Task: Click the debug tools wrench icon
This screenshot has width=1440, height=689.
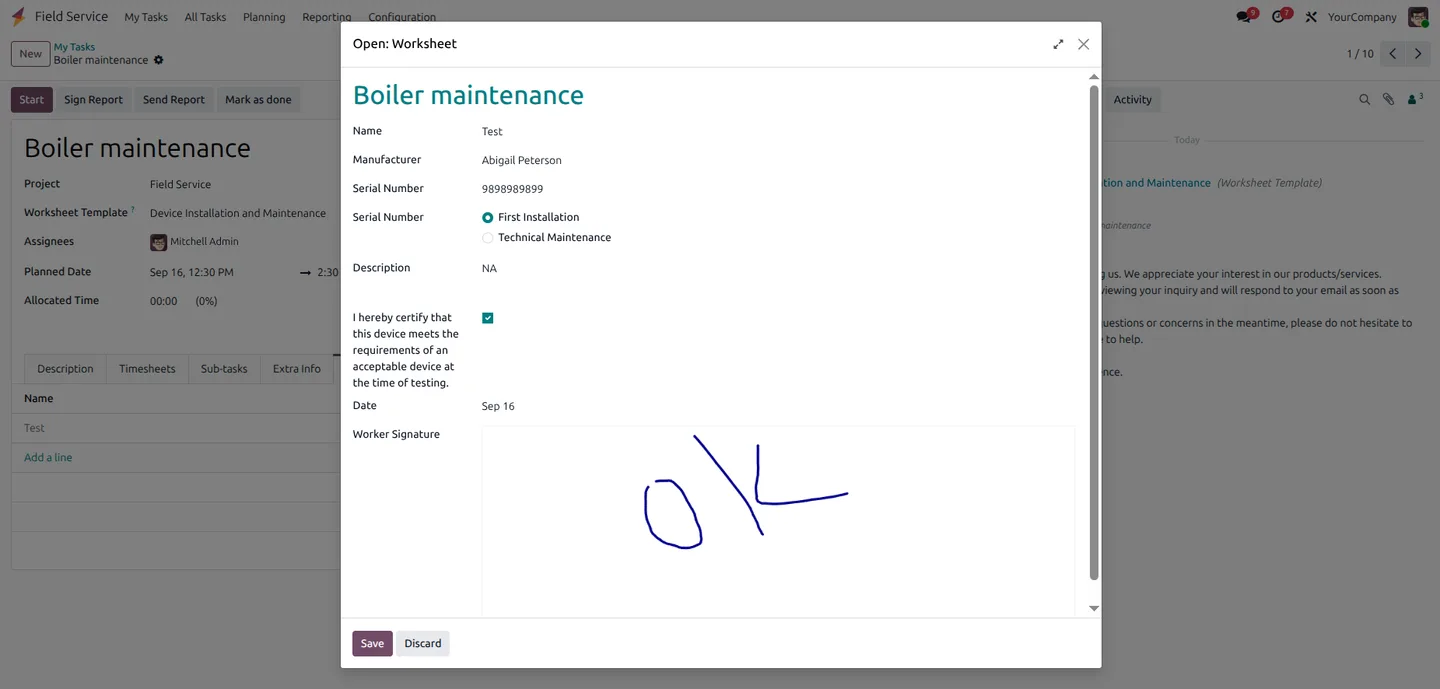Action: 1311,17
